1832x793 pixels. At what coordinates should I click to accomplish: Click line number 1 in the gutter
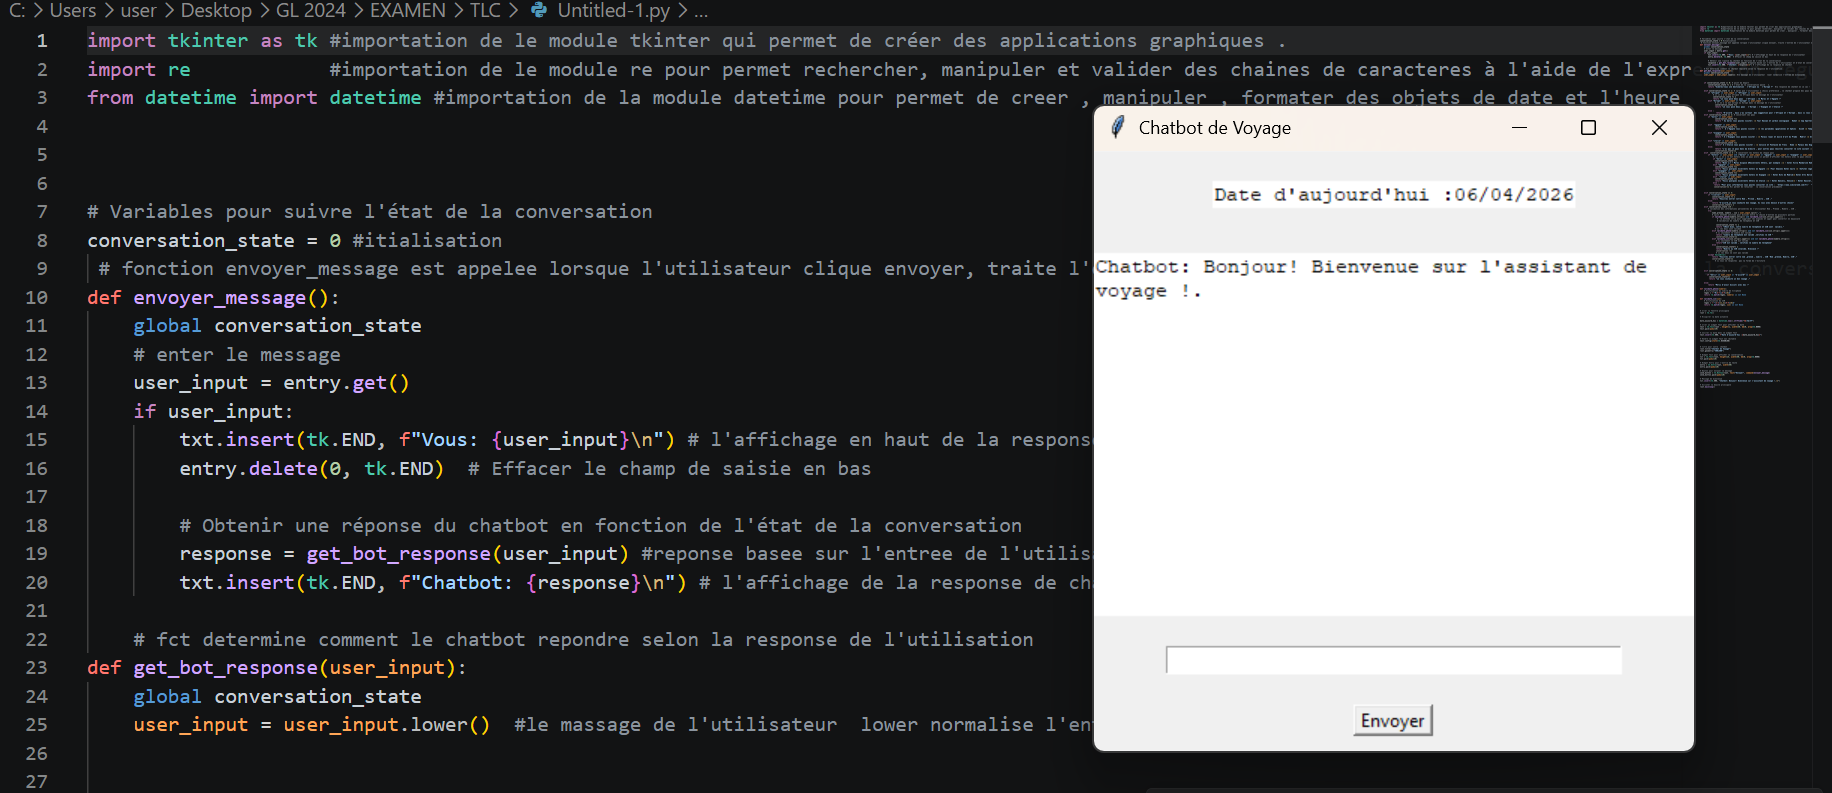[42, 41]
